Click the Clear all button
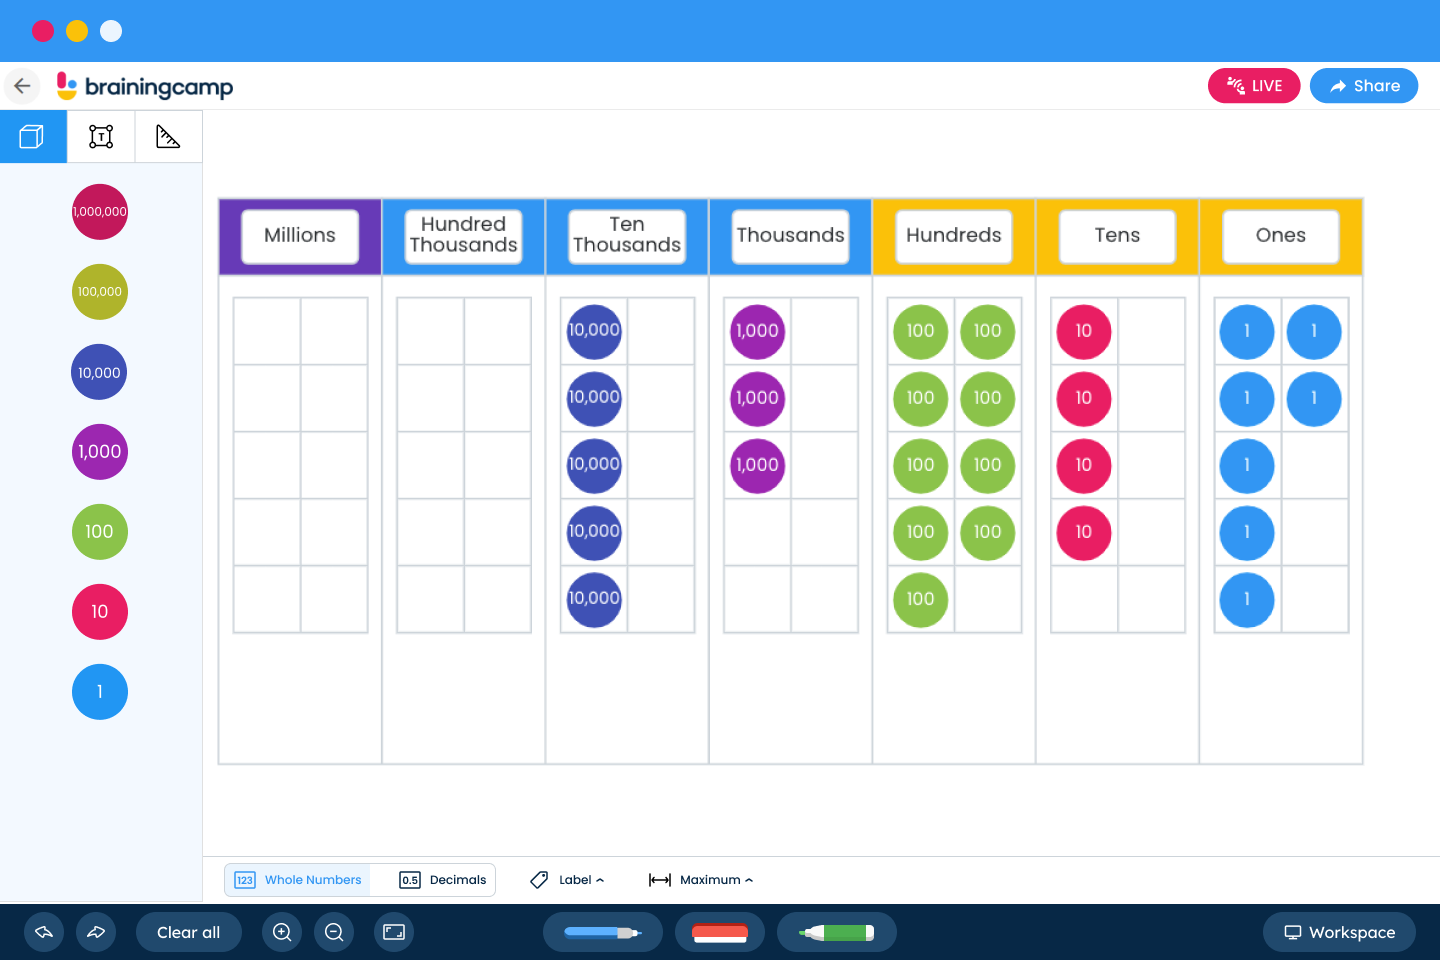 coord(188,932)
